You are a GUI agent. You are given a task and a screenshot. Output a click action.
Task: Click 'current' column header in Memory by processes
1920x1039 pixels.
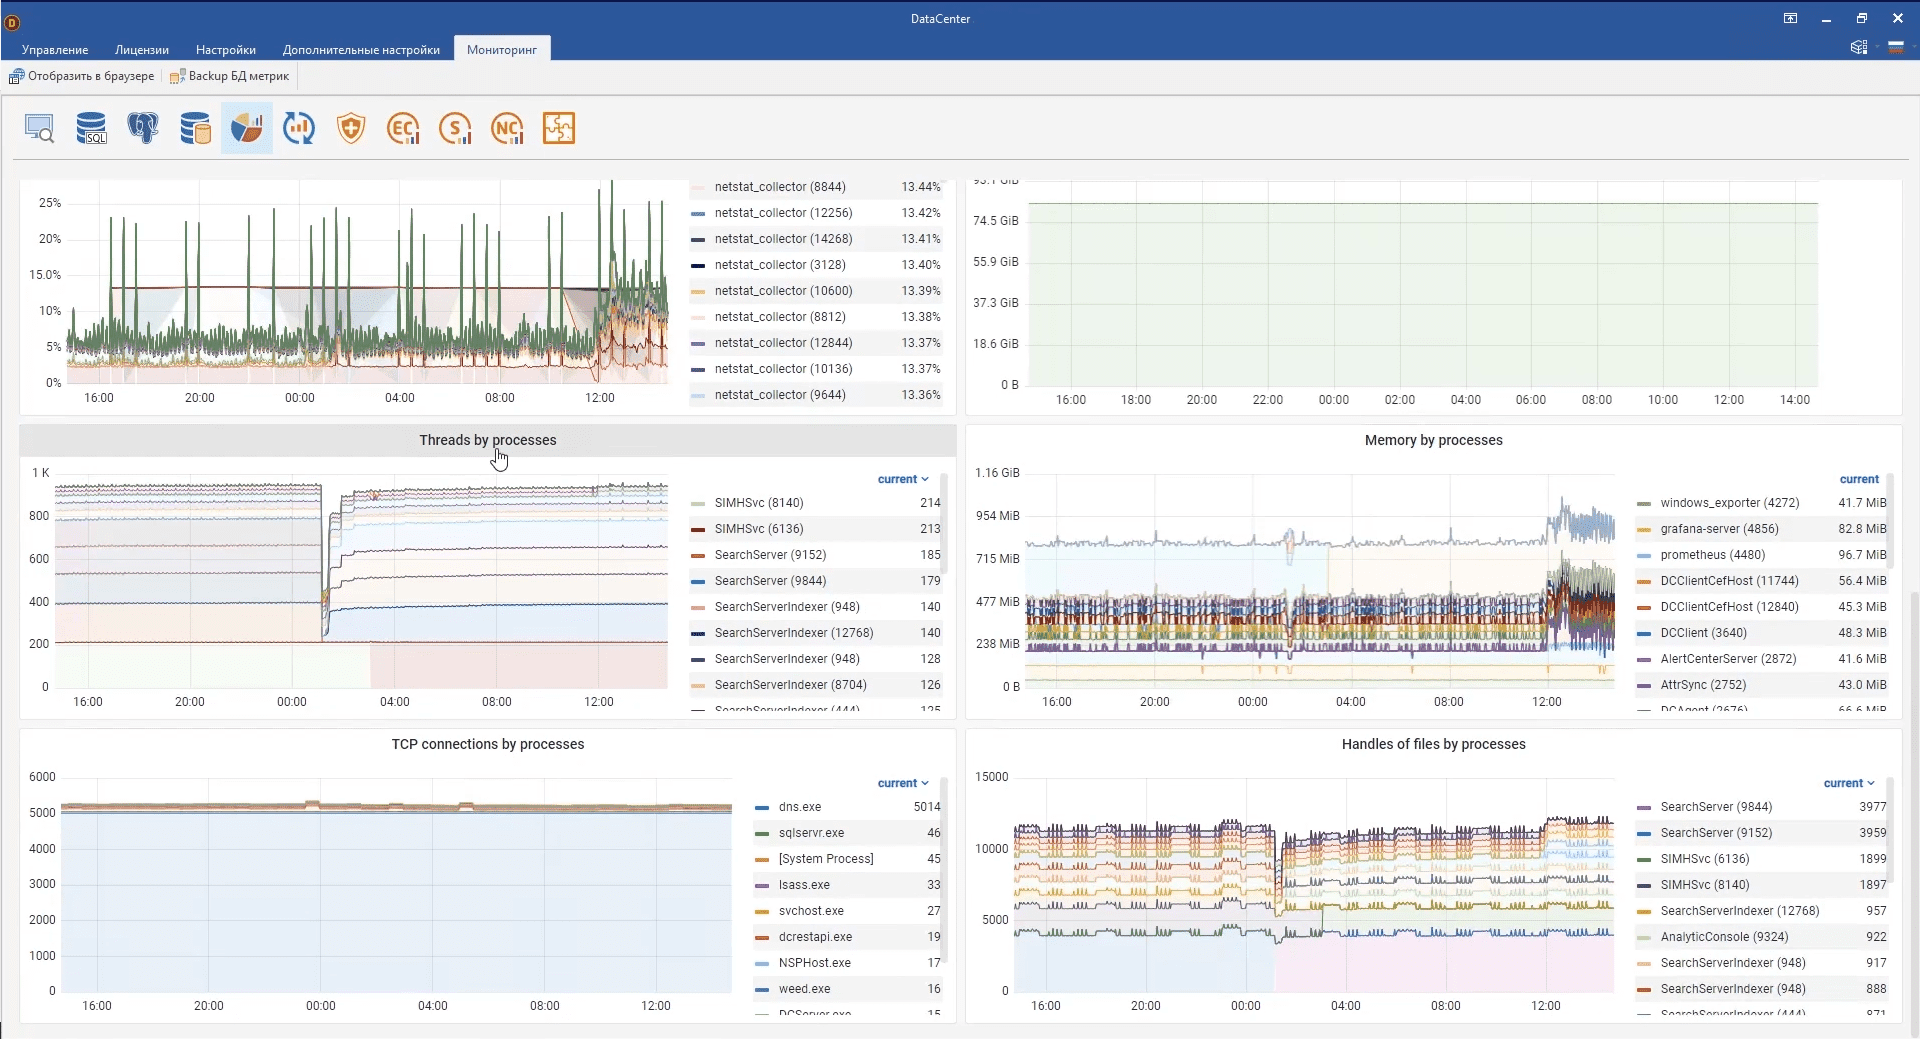click(x=1859, y=479)
